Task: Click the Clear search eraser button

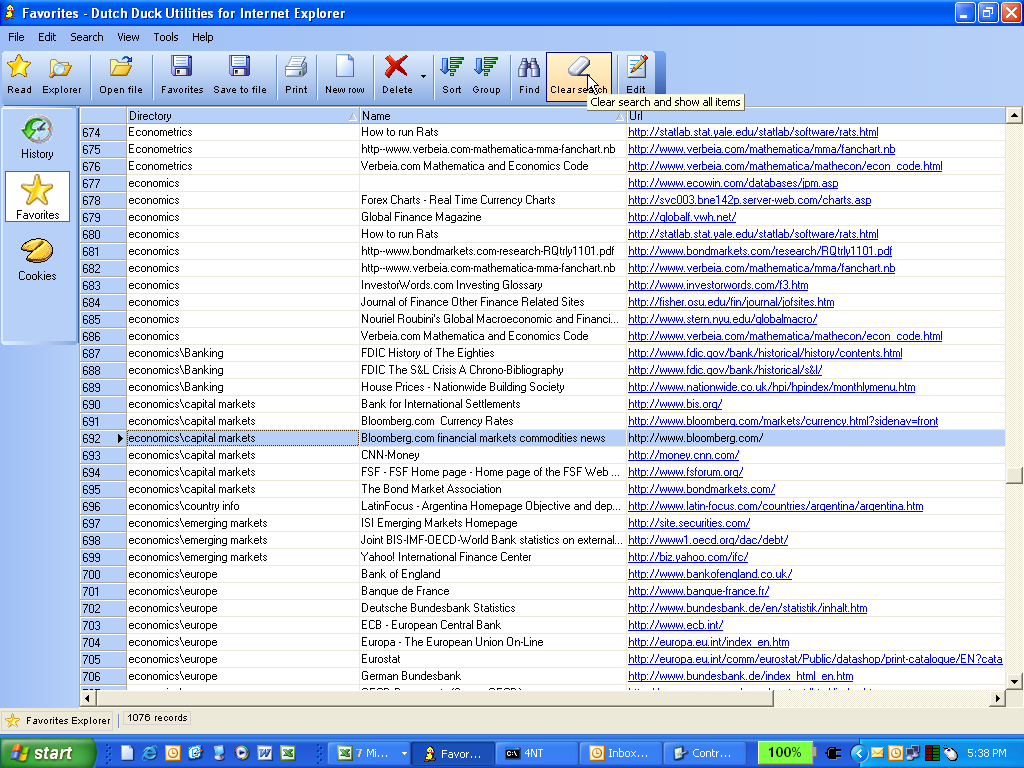Action: click(x=579, y=76)
